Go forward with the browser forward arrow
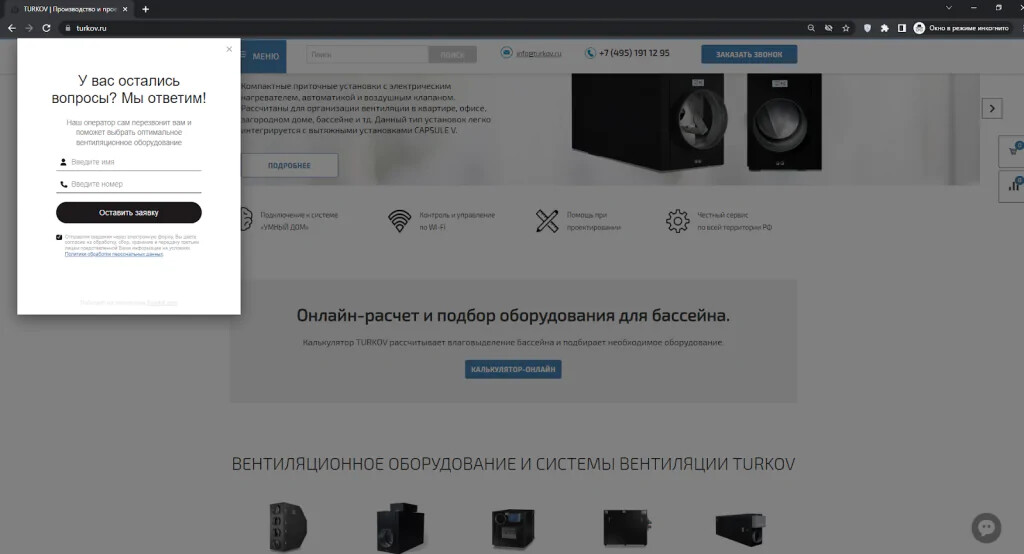This screenshot has height=554, width=1024. [29, 28]
